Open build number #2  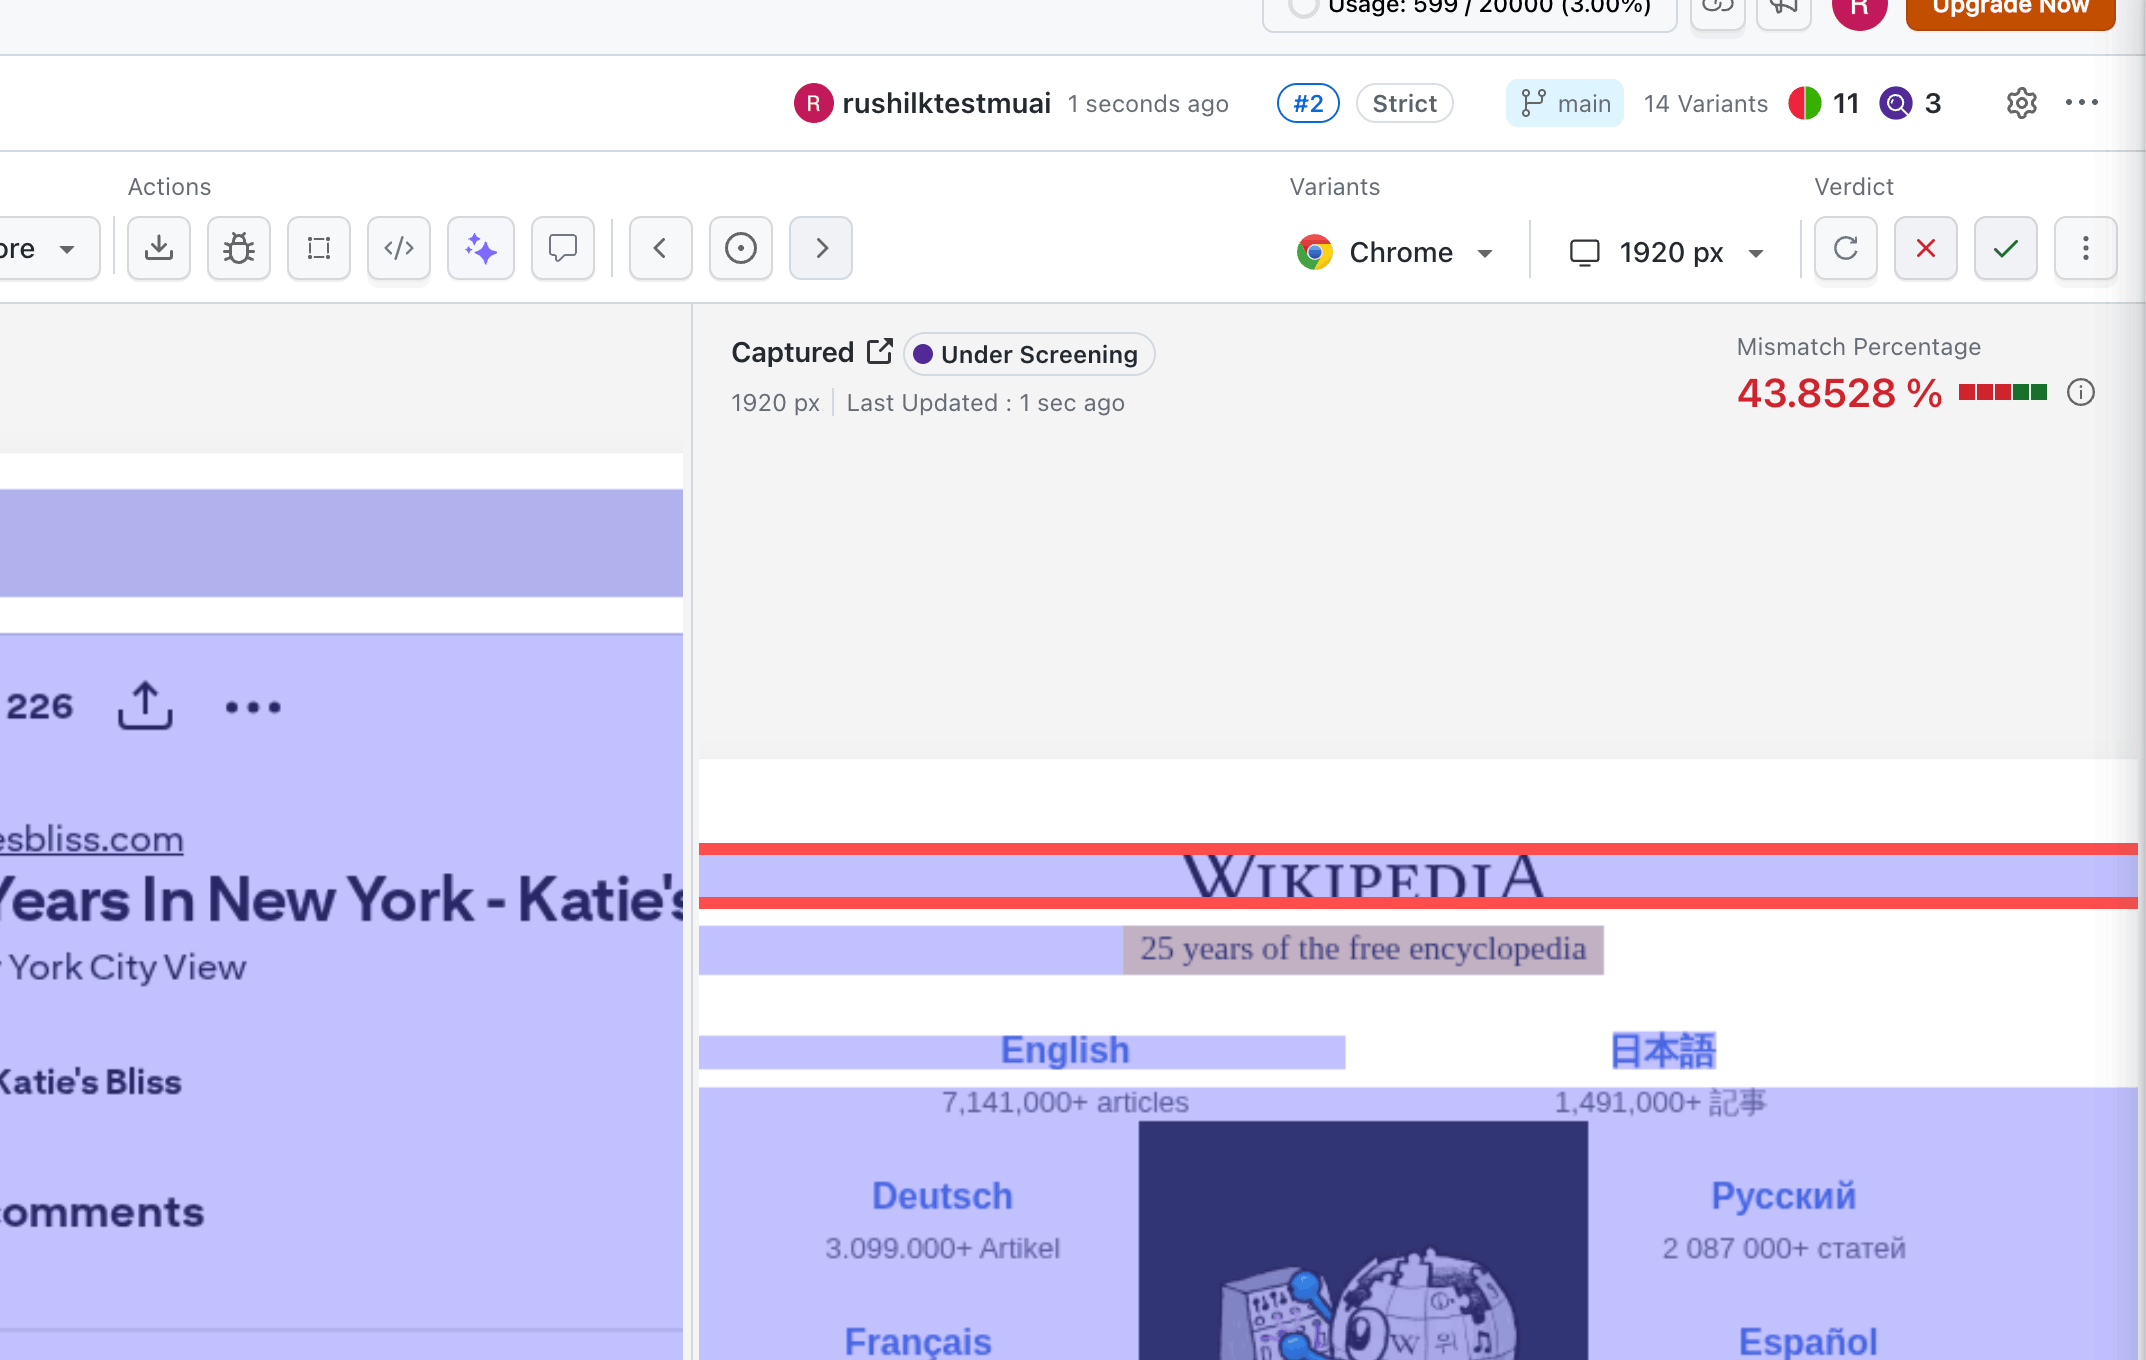coord(1307,102)
